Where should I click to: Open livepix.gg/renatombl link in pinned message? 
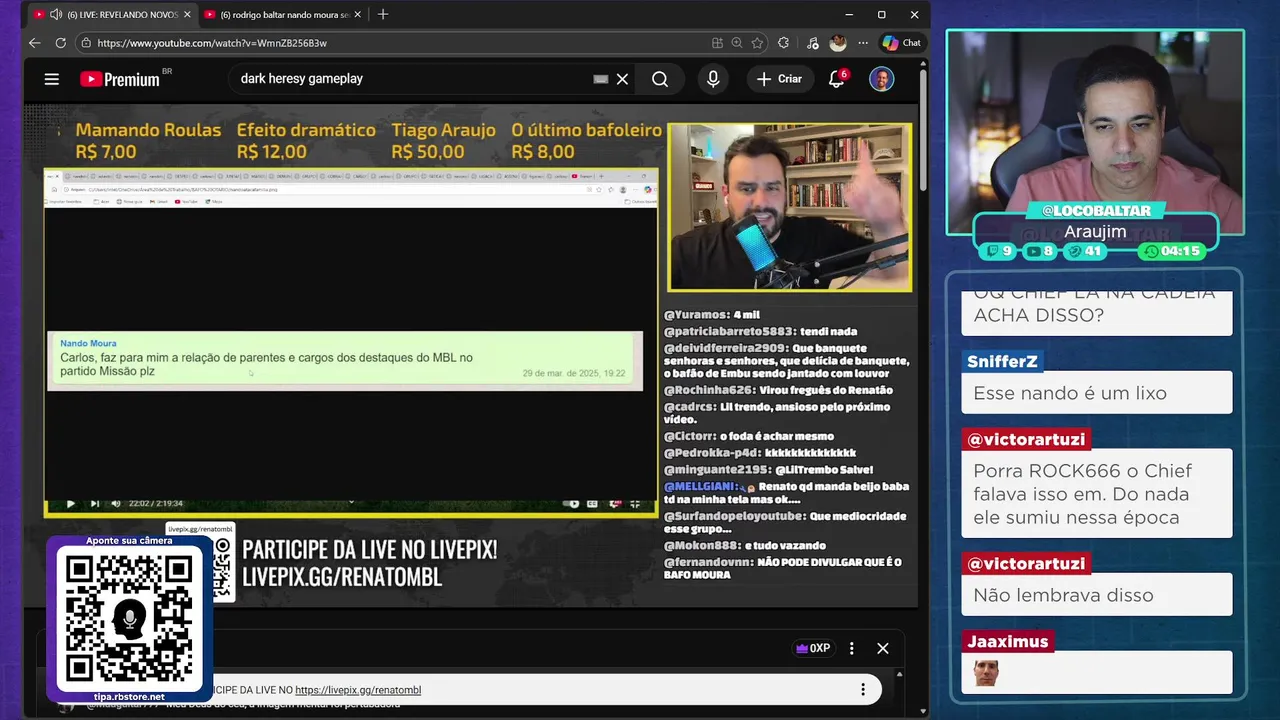point(358,690)
